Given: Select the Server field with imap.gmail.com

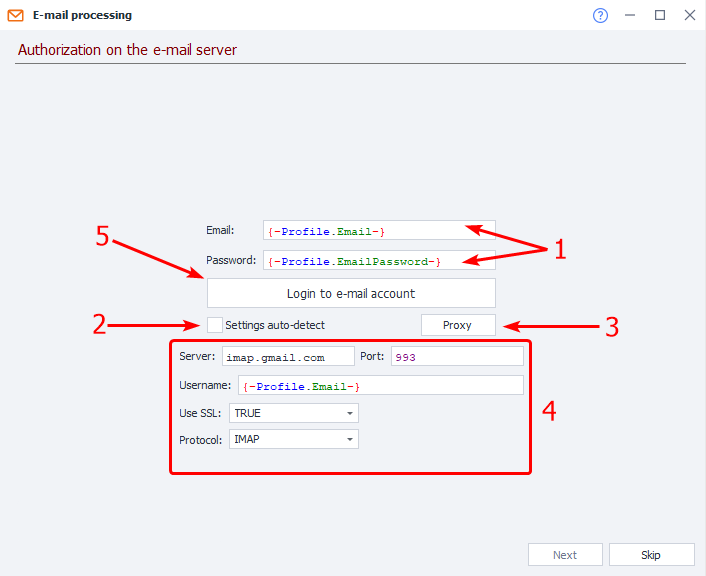Looking at the screenshot, I should pyautogui.click(x=288, y=357).
